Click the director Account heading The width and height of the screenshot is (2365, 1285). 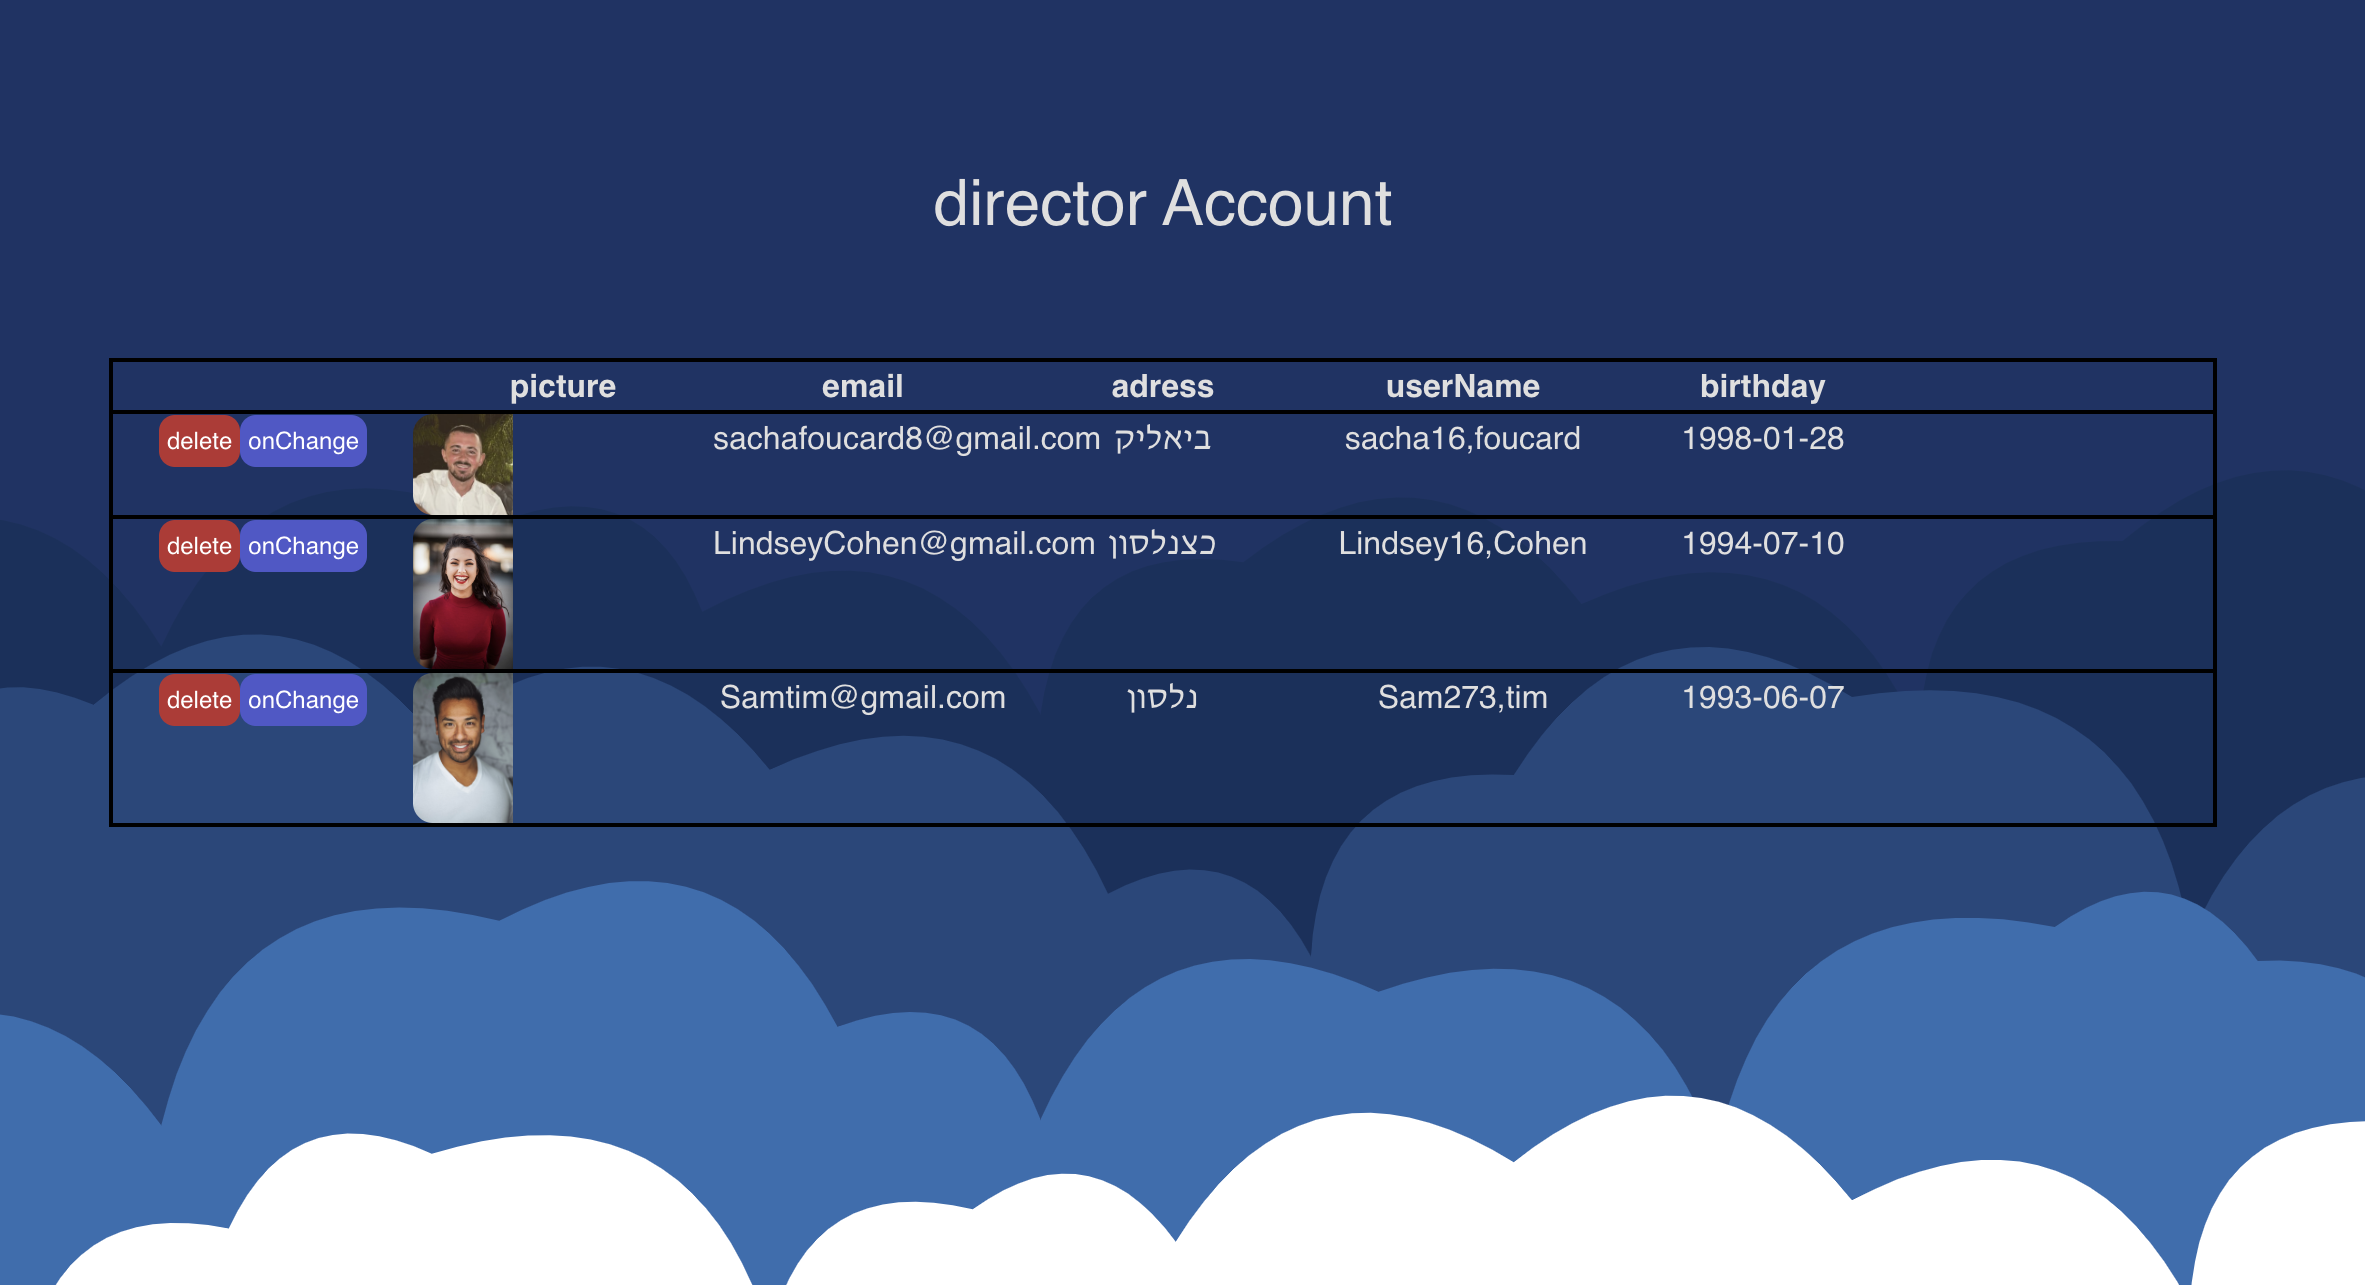[x=1162, y=204]
